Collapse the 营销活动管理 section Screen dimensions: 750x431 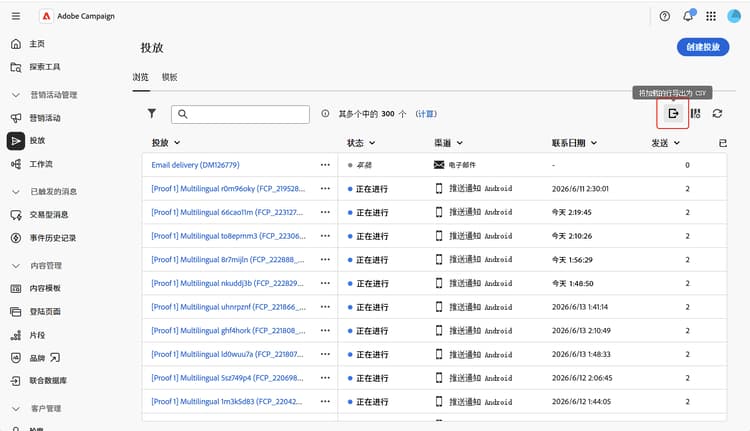click(16, 95)
